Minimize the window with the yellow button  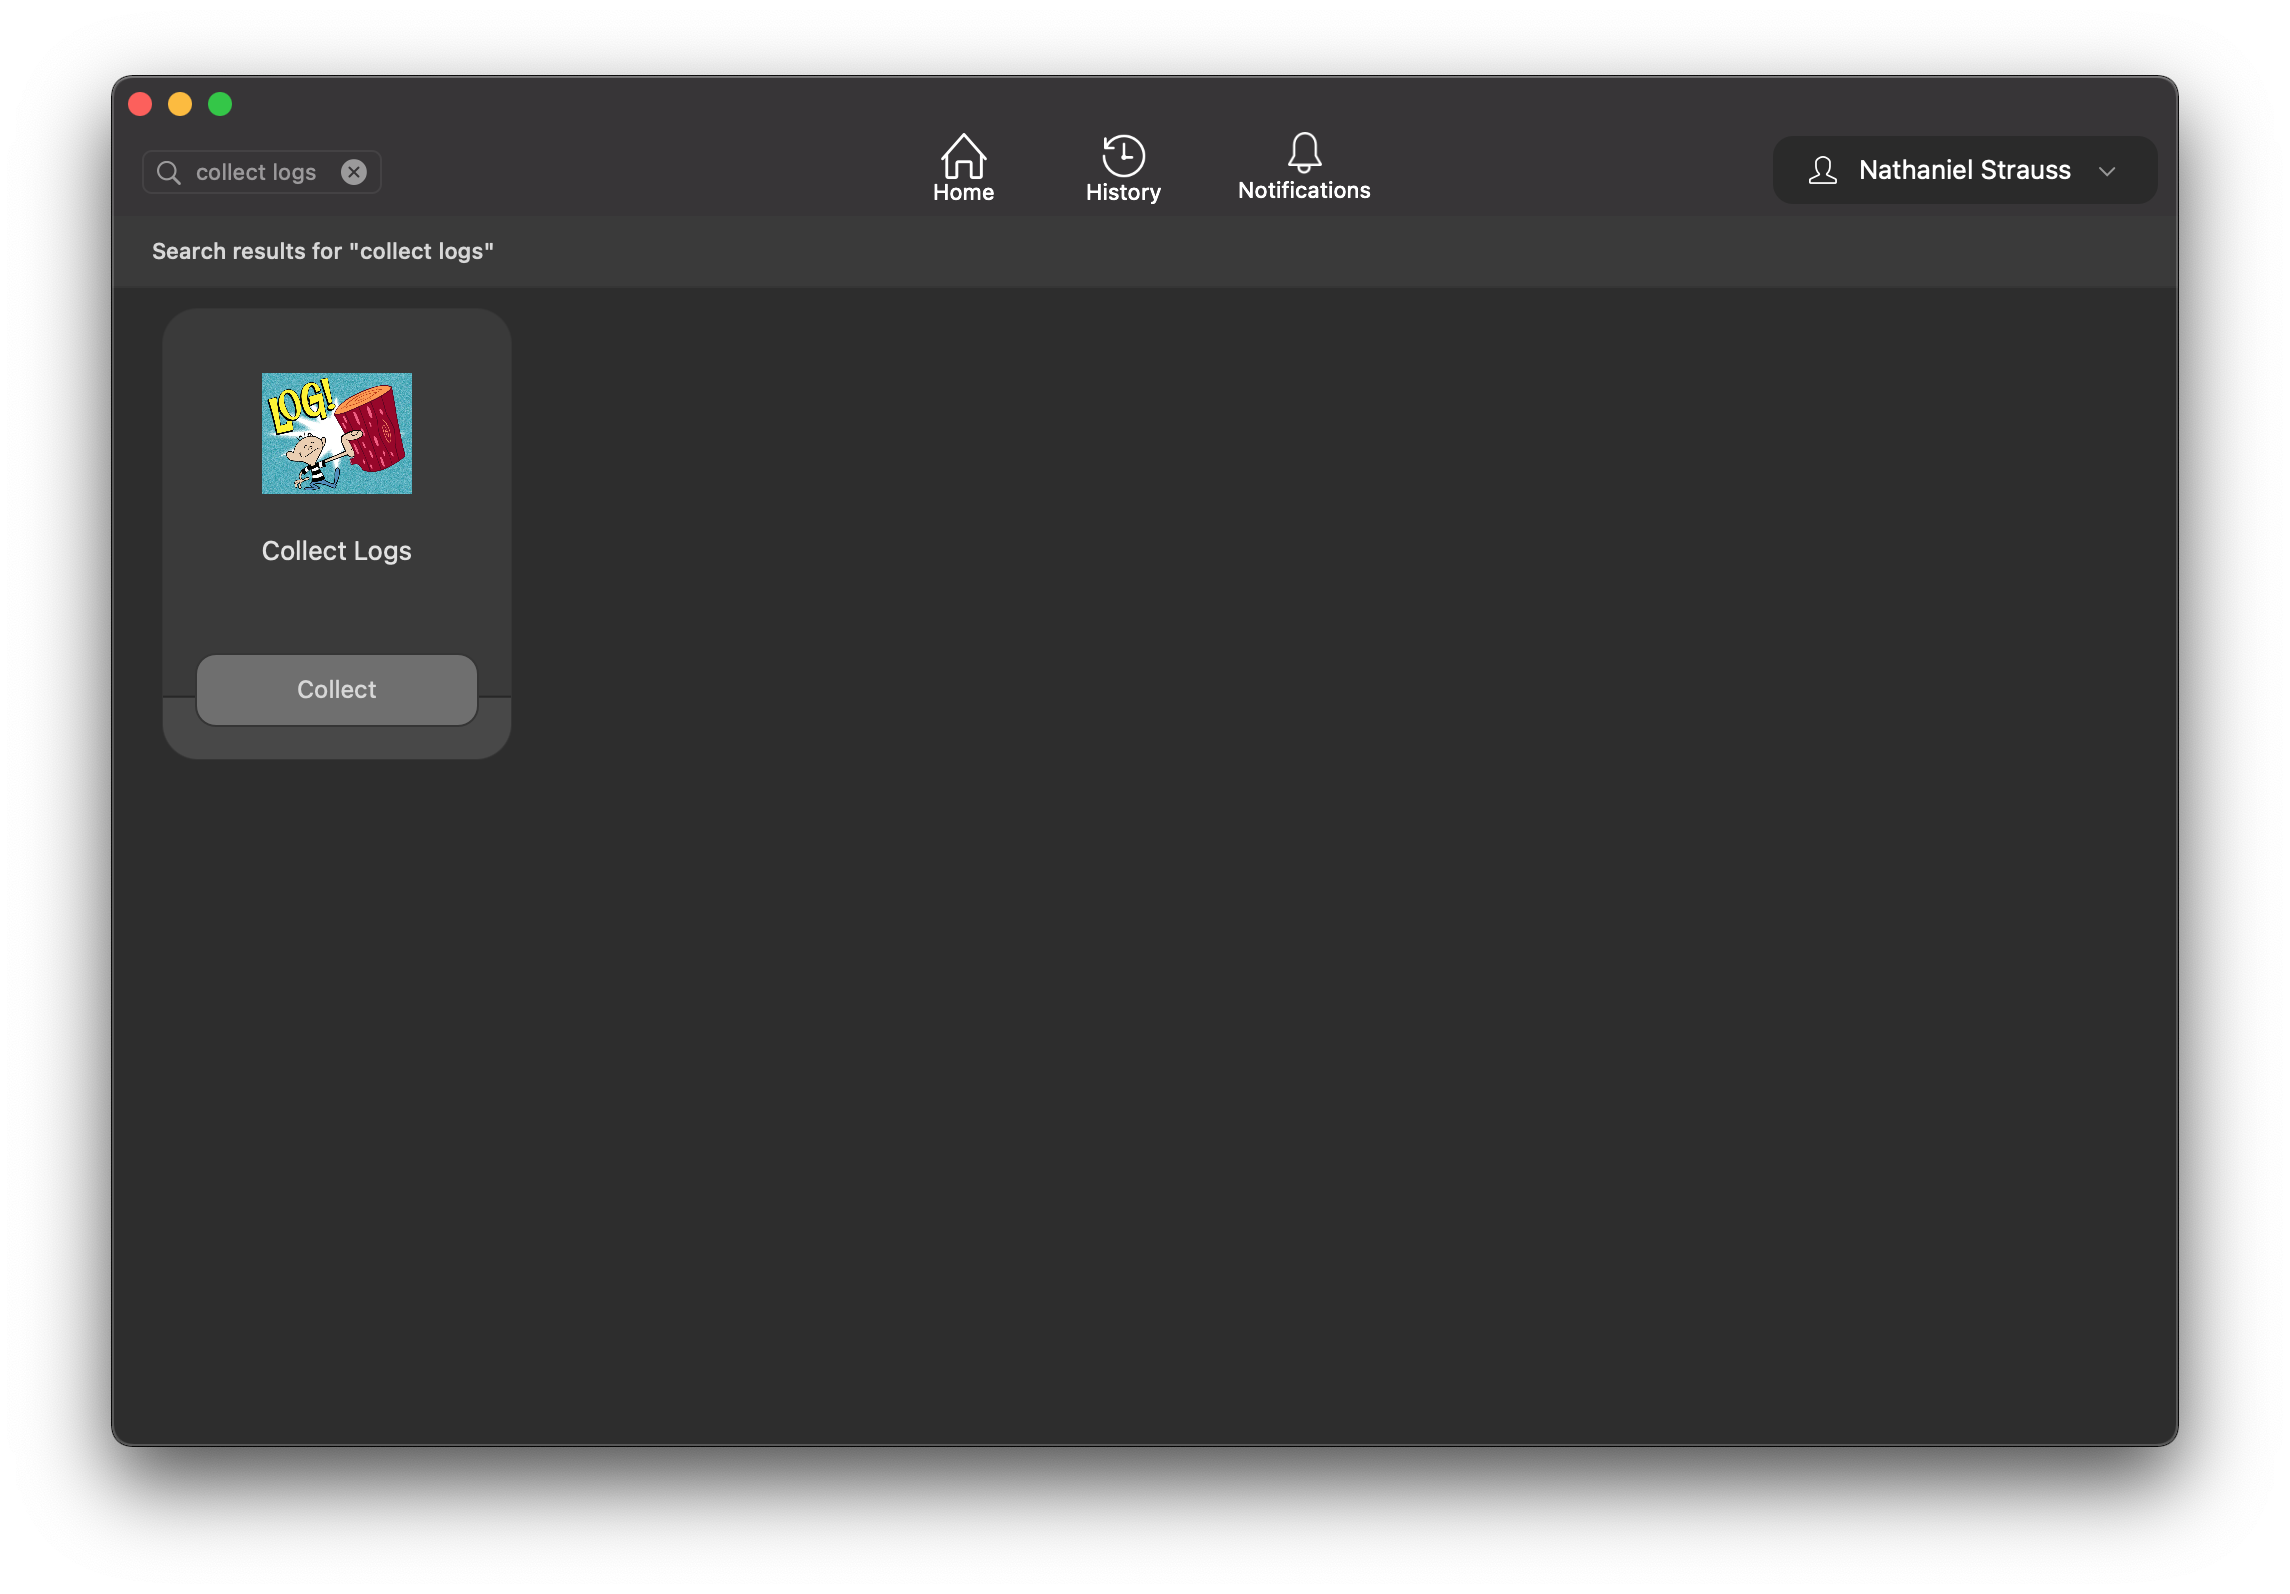[x=180, y=104]
